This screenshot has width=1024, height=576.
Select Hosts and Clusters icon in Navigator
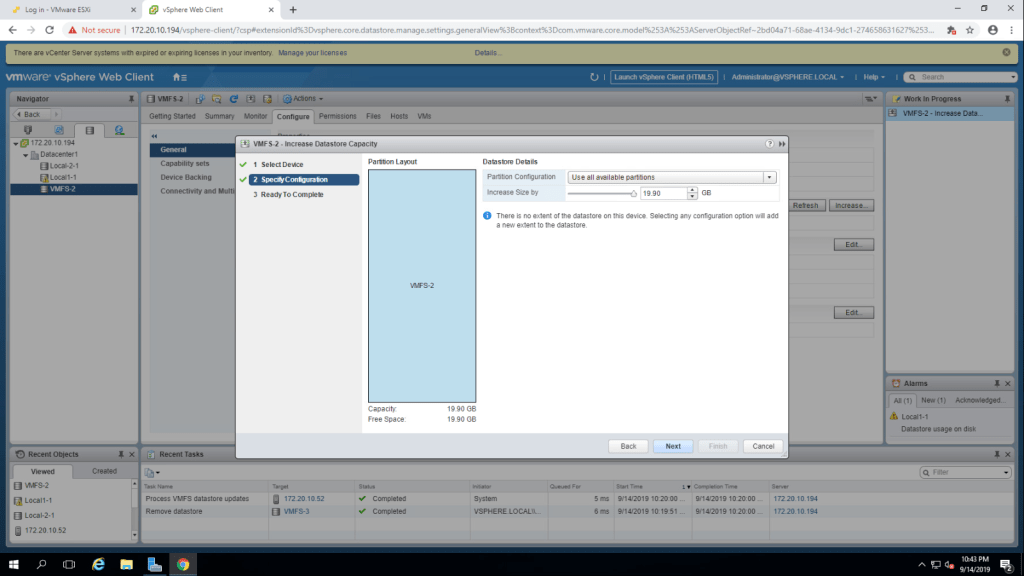[28, 130]
